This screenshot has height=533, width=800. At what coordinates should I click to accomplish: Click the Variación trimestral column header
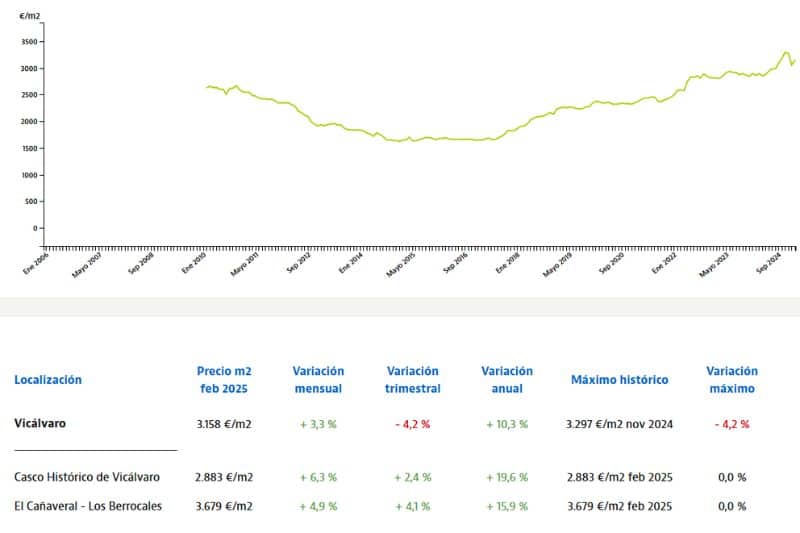[413, 380]
